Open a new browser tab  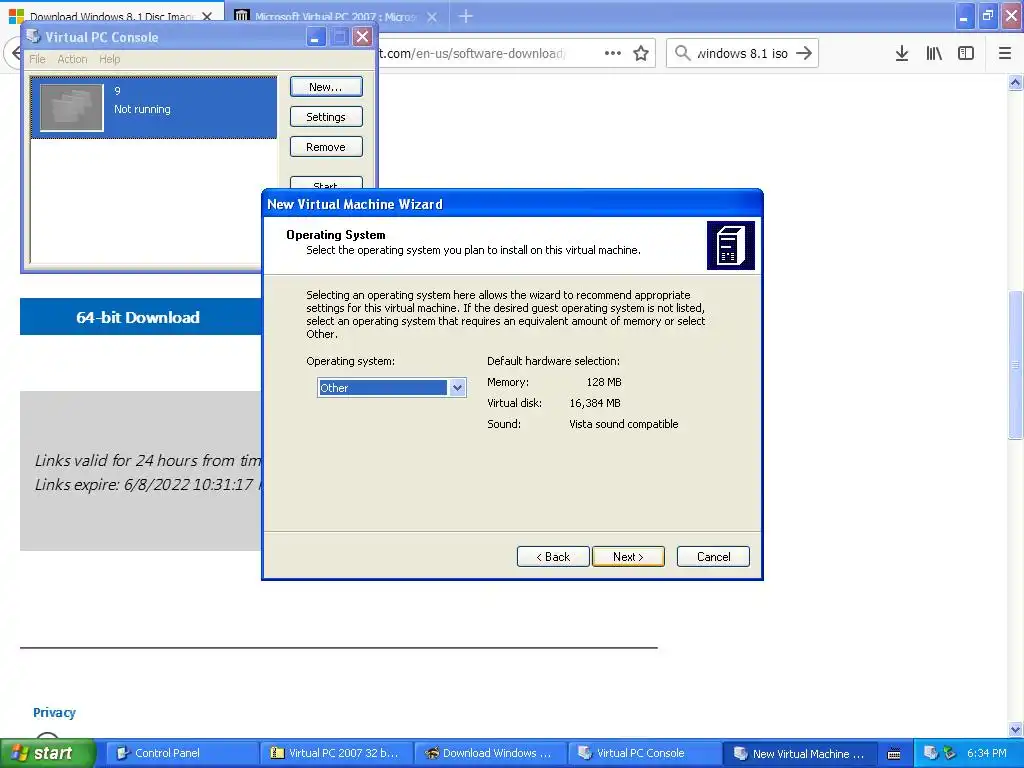pyautogui.click(x=466, y=16)
